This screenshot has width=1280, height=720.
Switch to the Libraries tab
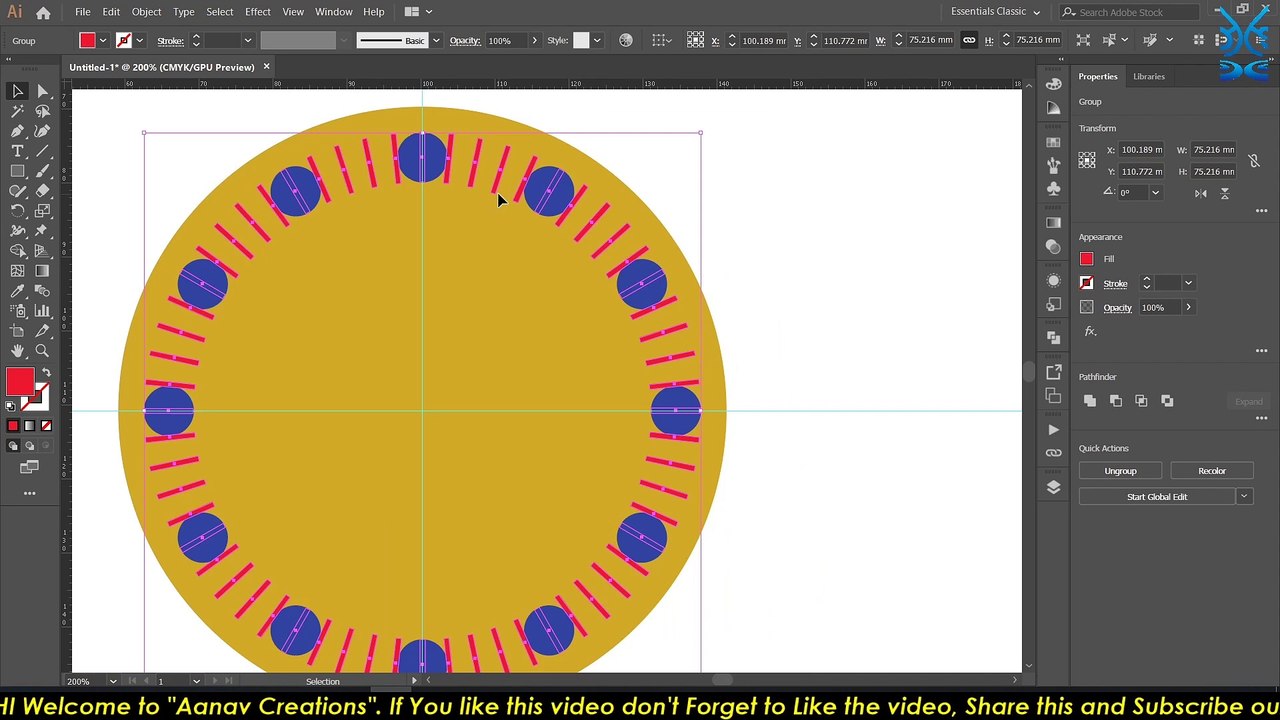point(1148,76)
